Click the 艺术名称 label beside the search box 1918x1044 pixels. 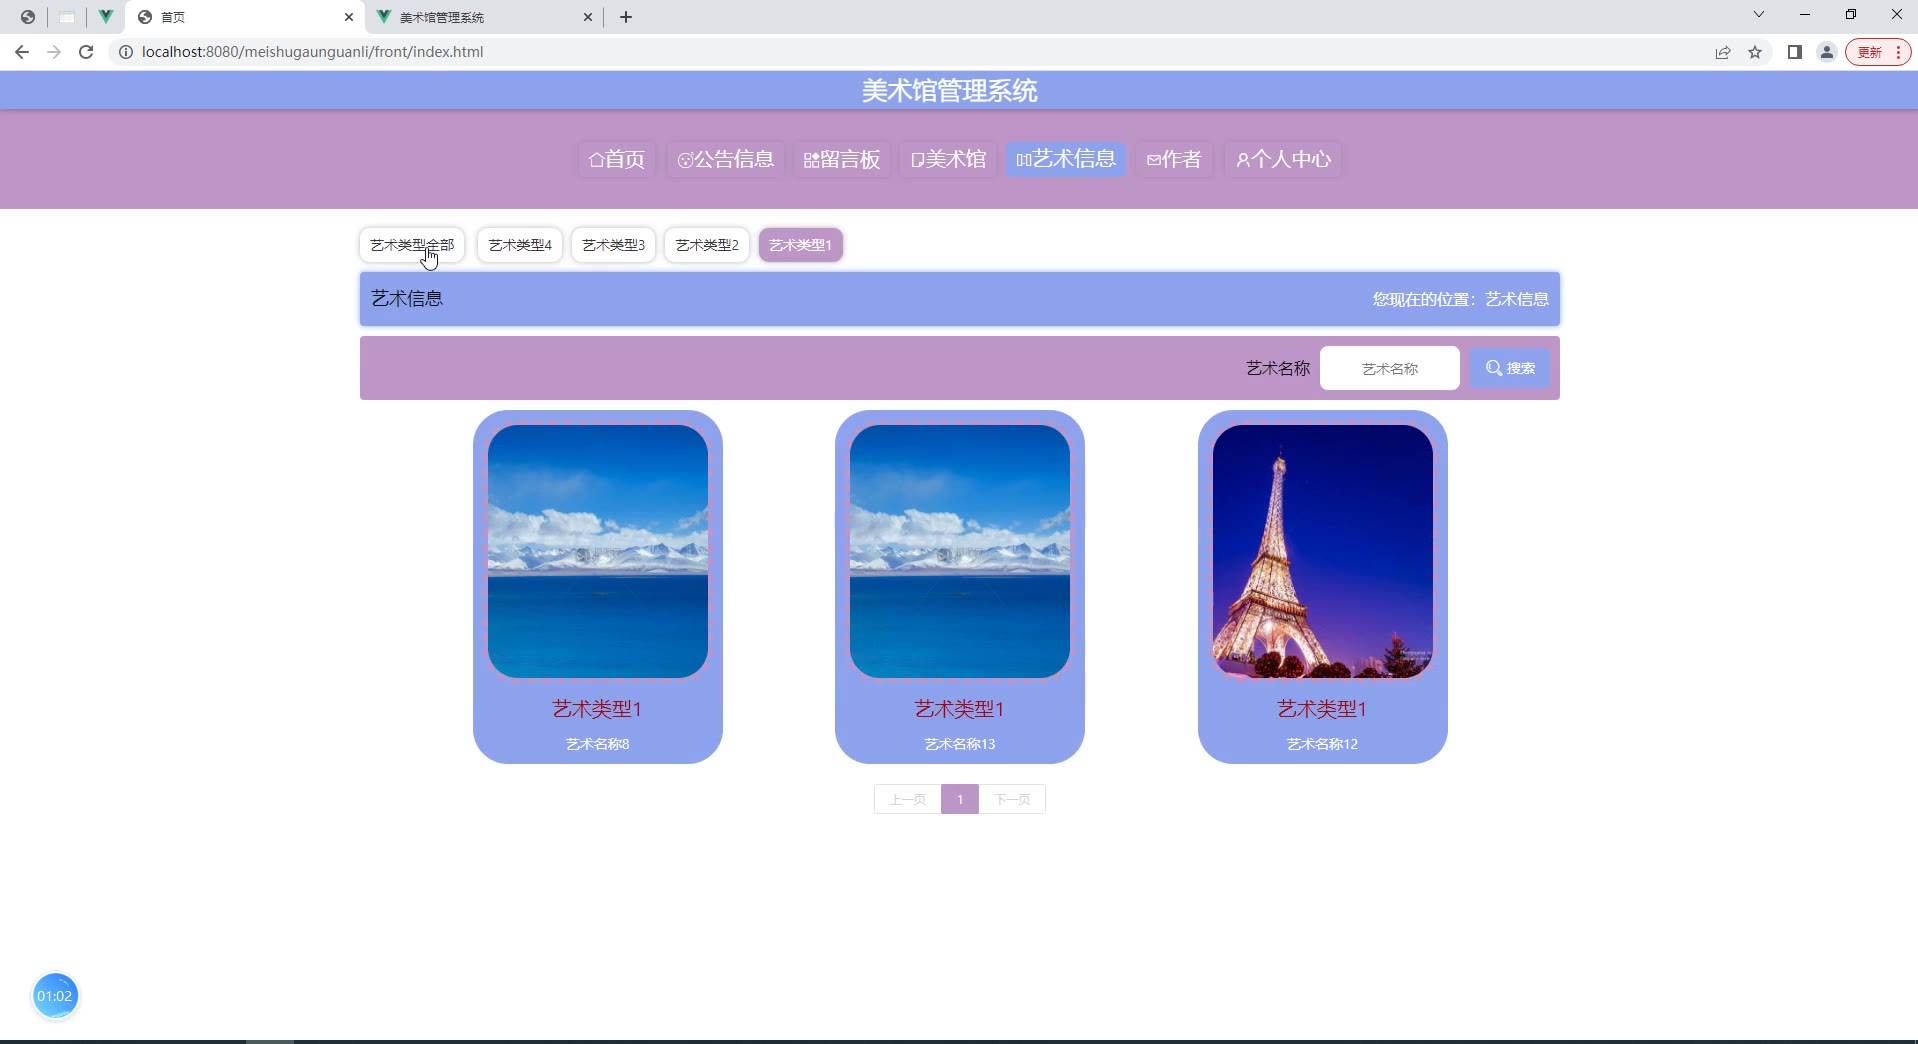pyautogui.click(x=1278, y=368)
